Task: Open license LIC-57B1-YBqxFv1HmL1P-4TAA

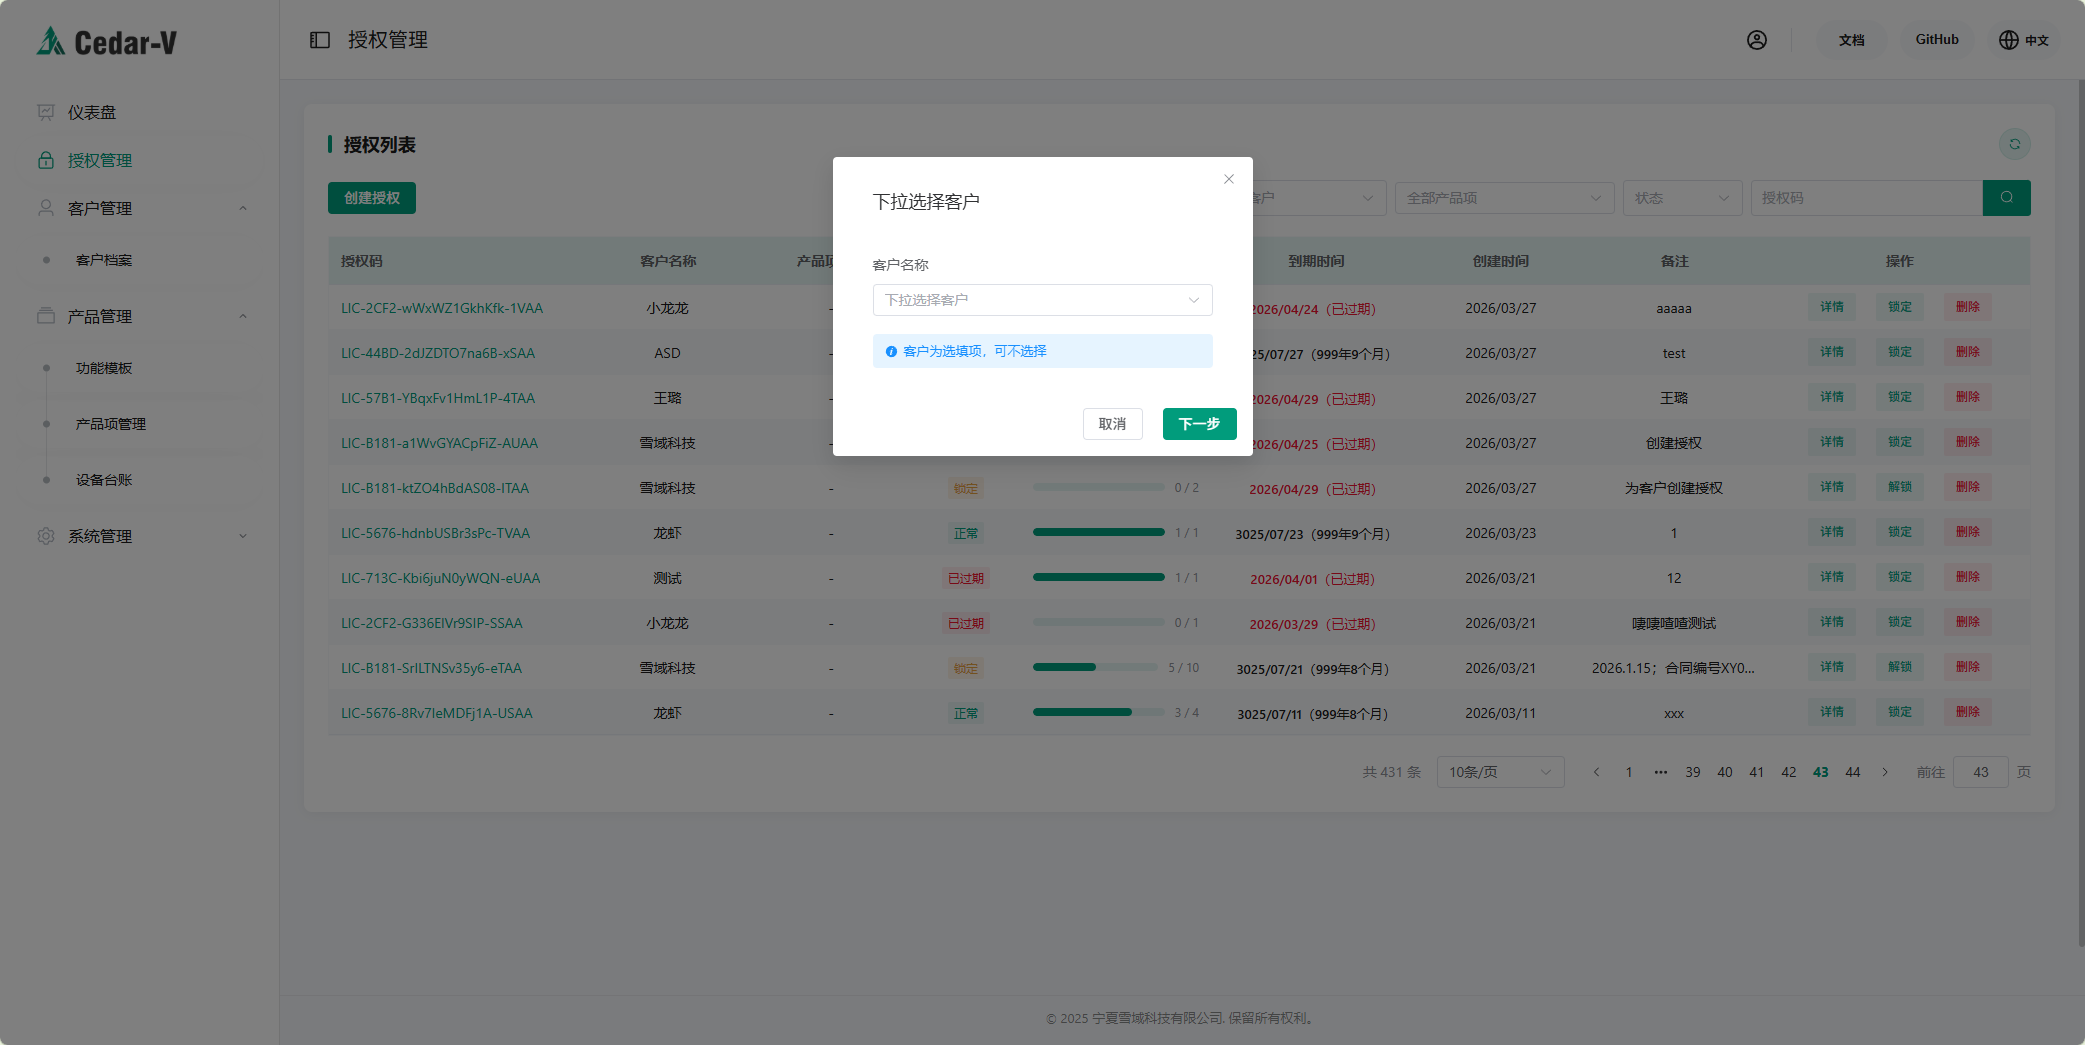Action: point(438,398)
